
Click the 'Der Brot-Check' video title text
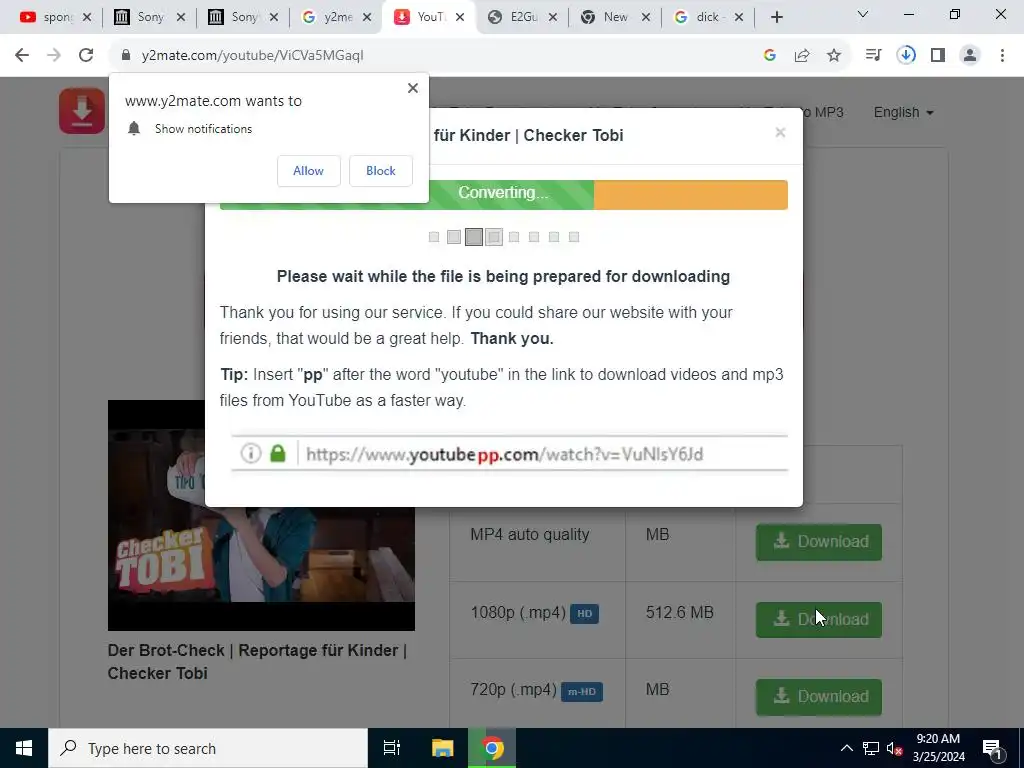tap(257, 662)
